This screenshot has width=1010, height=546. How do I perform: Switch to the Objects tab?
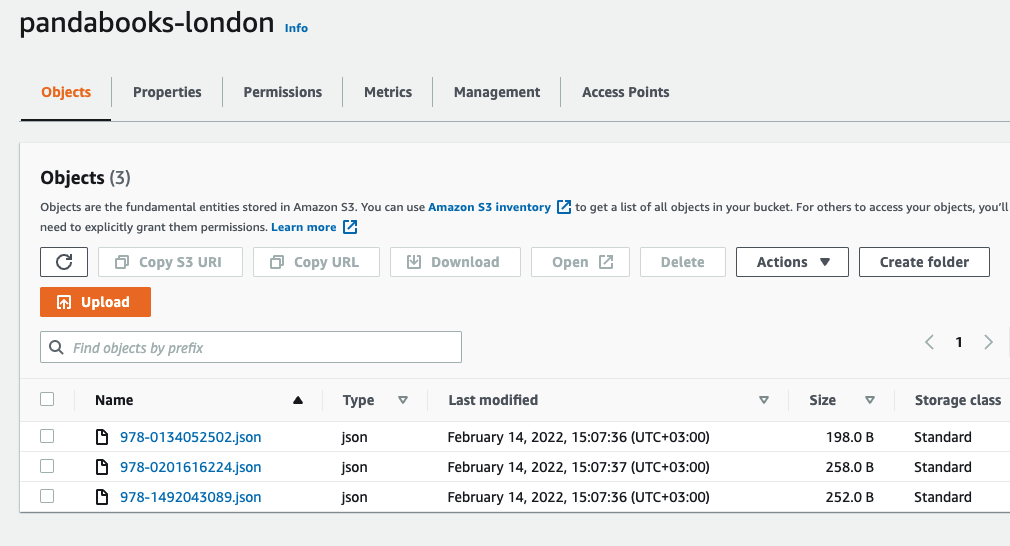[66, 92]
